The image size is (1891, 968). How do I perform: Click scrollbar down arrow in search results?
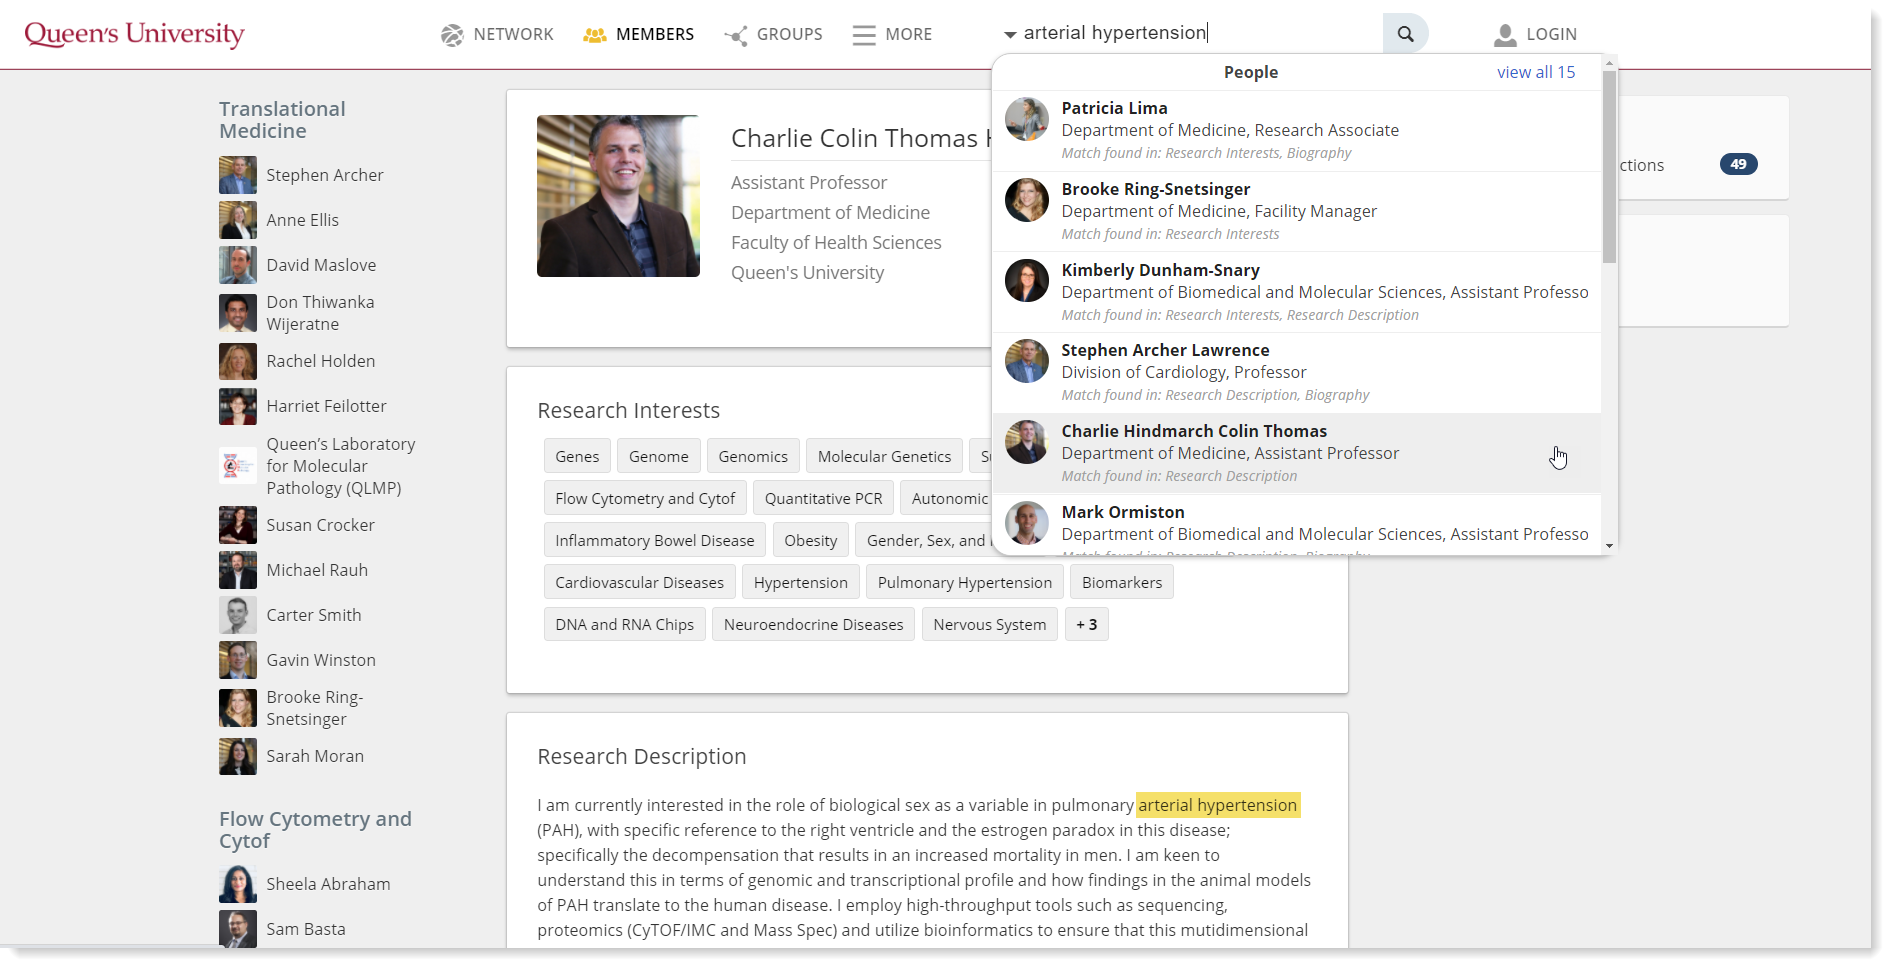pyautogui.click(x=1609, y=546)
